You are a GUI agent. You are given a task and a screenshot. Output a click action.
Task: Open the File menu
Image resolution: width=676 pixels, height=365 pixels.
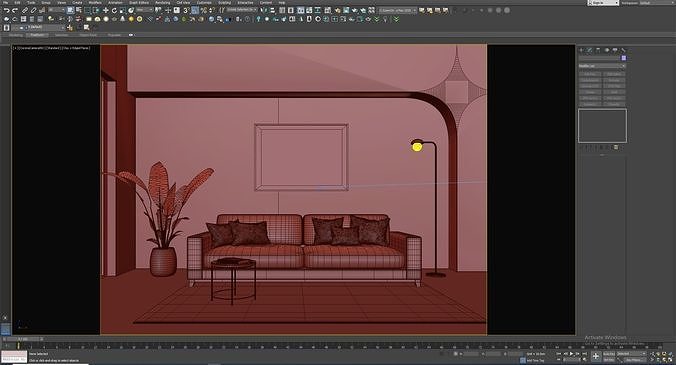point(5,3)
